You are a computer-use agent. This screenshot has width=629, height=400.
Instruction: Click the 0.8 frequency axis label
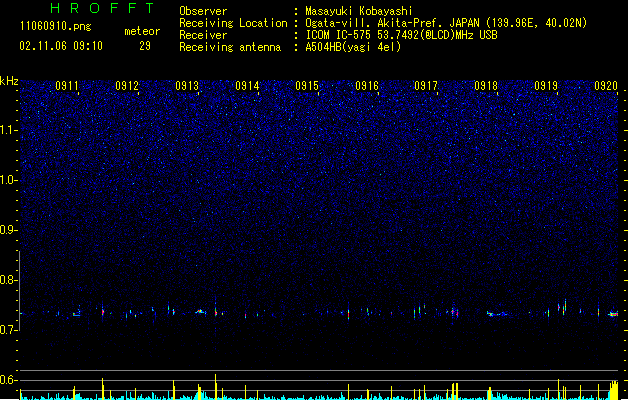(x=9, y=280)
